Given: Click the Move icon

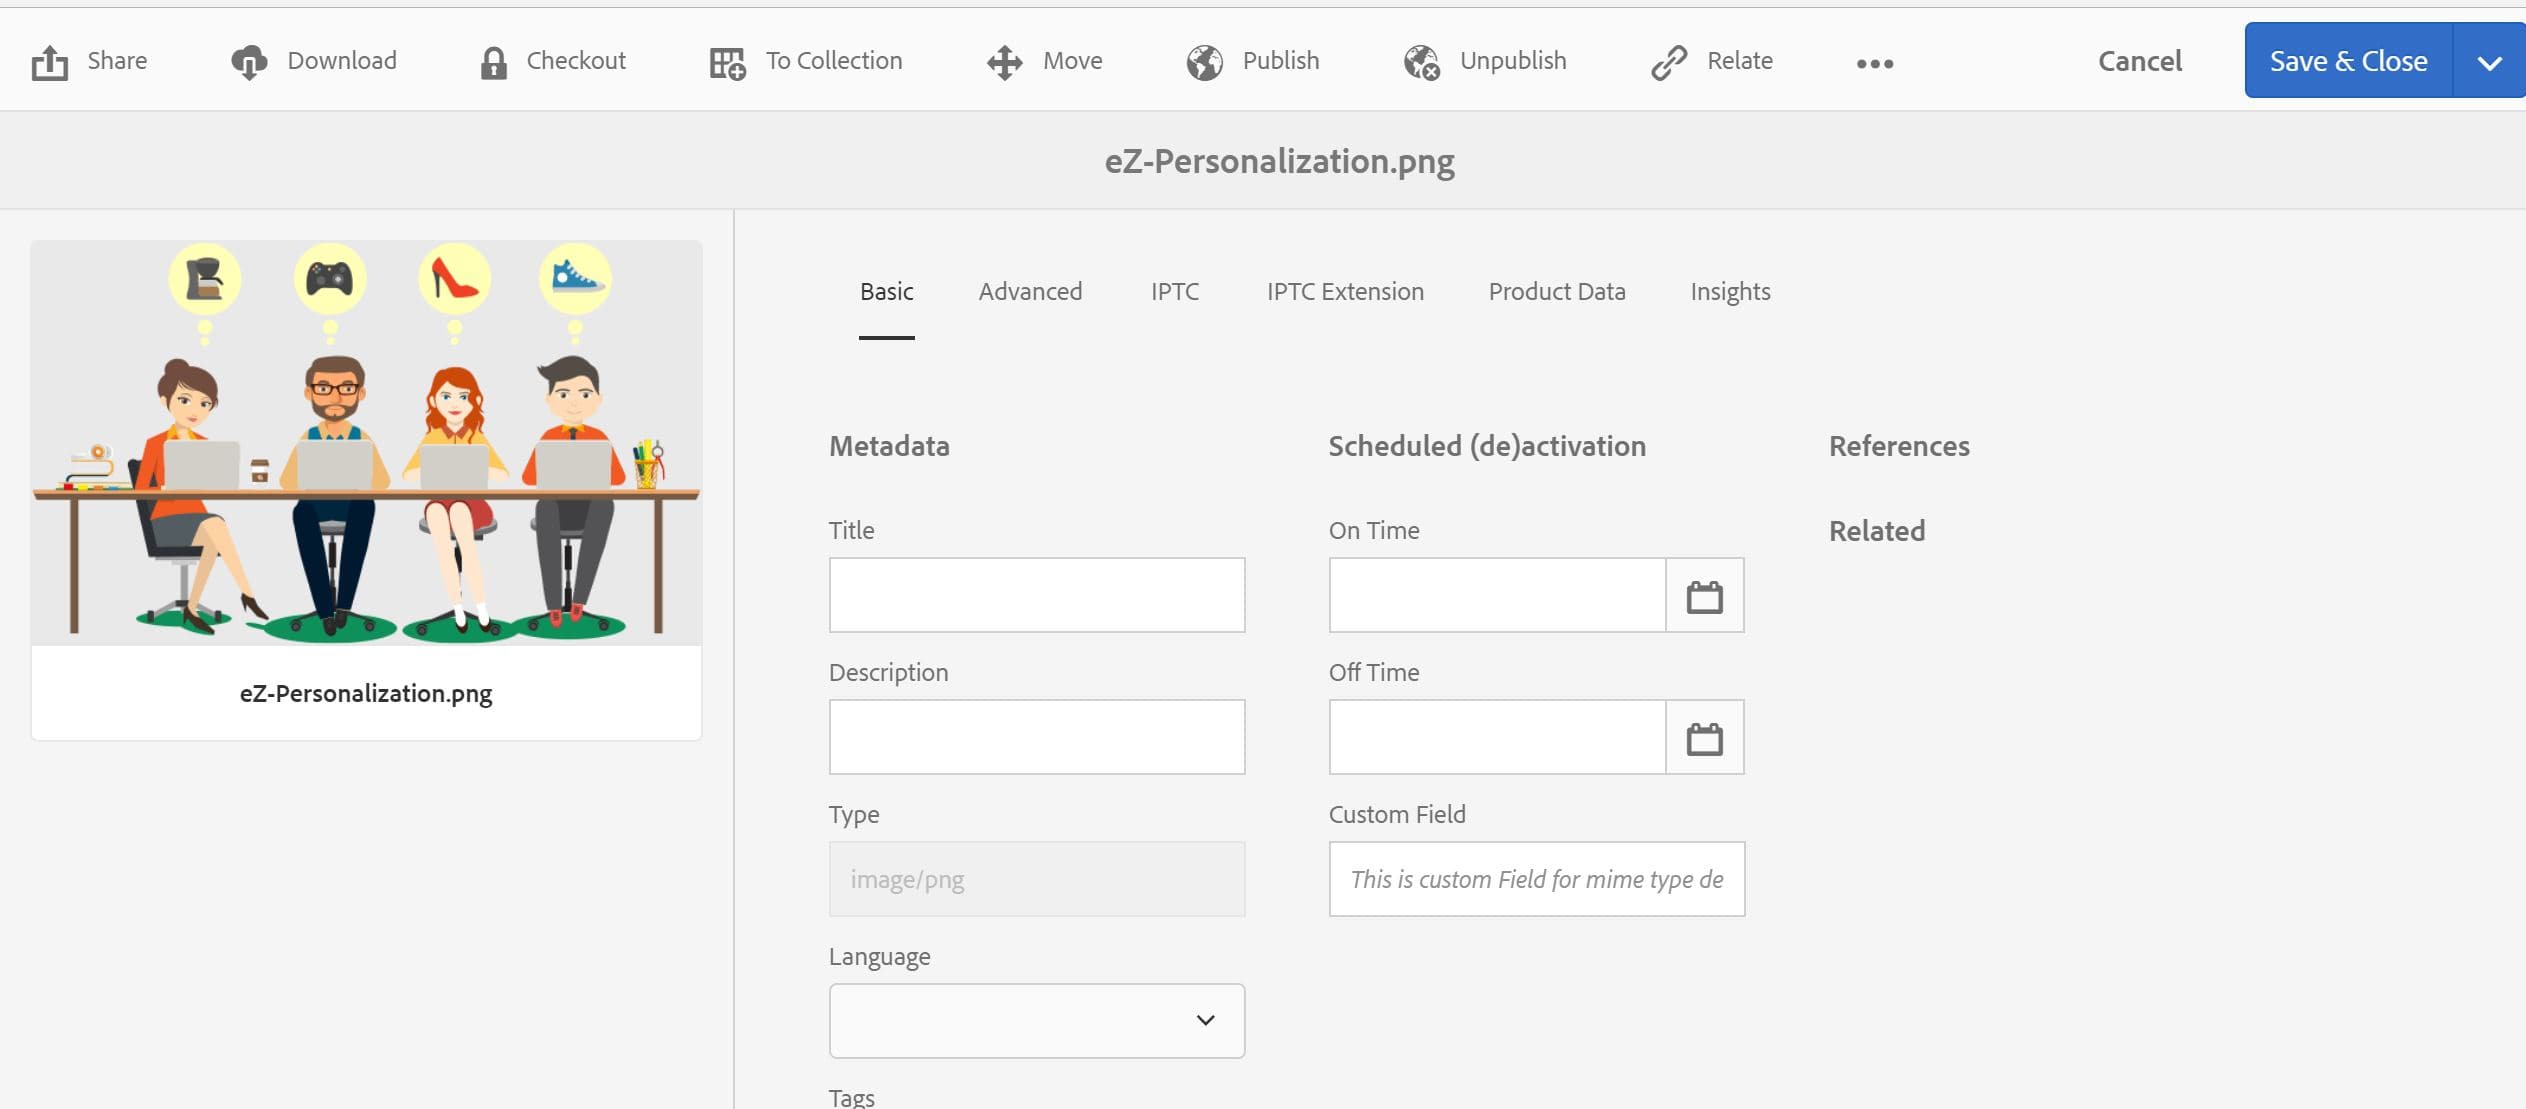Looking at the screenshot, I should pos(1003,60).
